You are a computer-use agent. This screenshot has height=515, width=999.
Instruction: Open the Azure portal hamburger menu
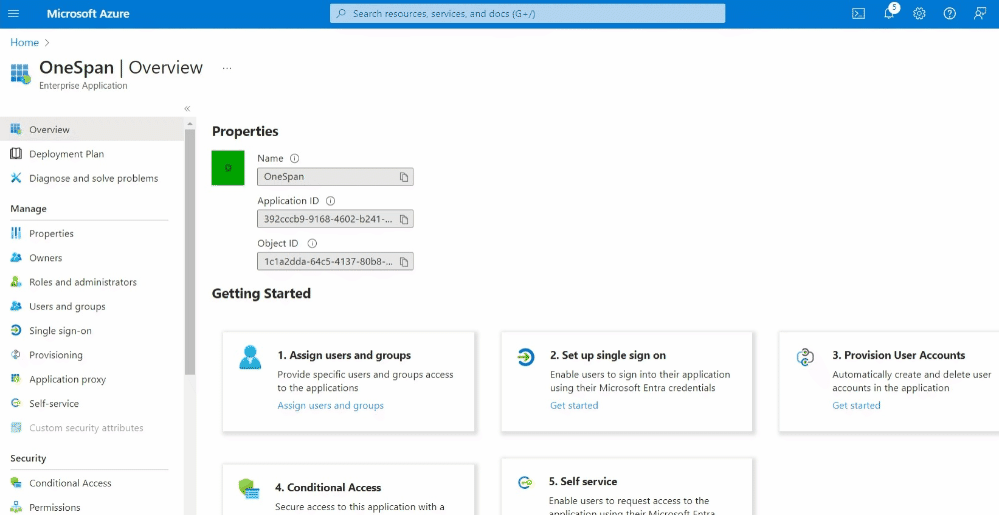click(13, 13)
